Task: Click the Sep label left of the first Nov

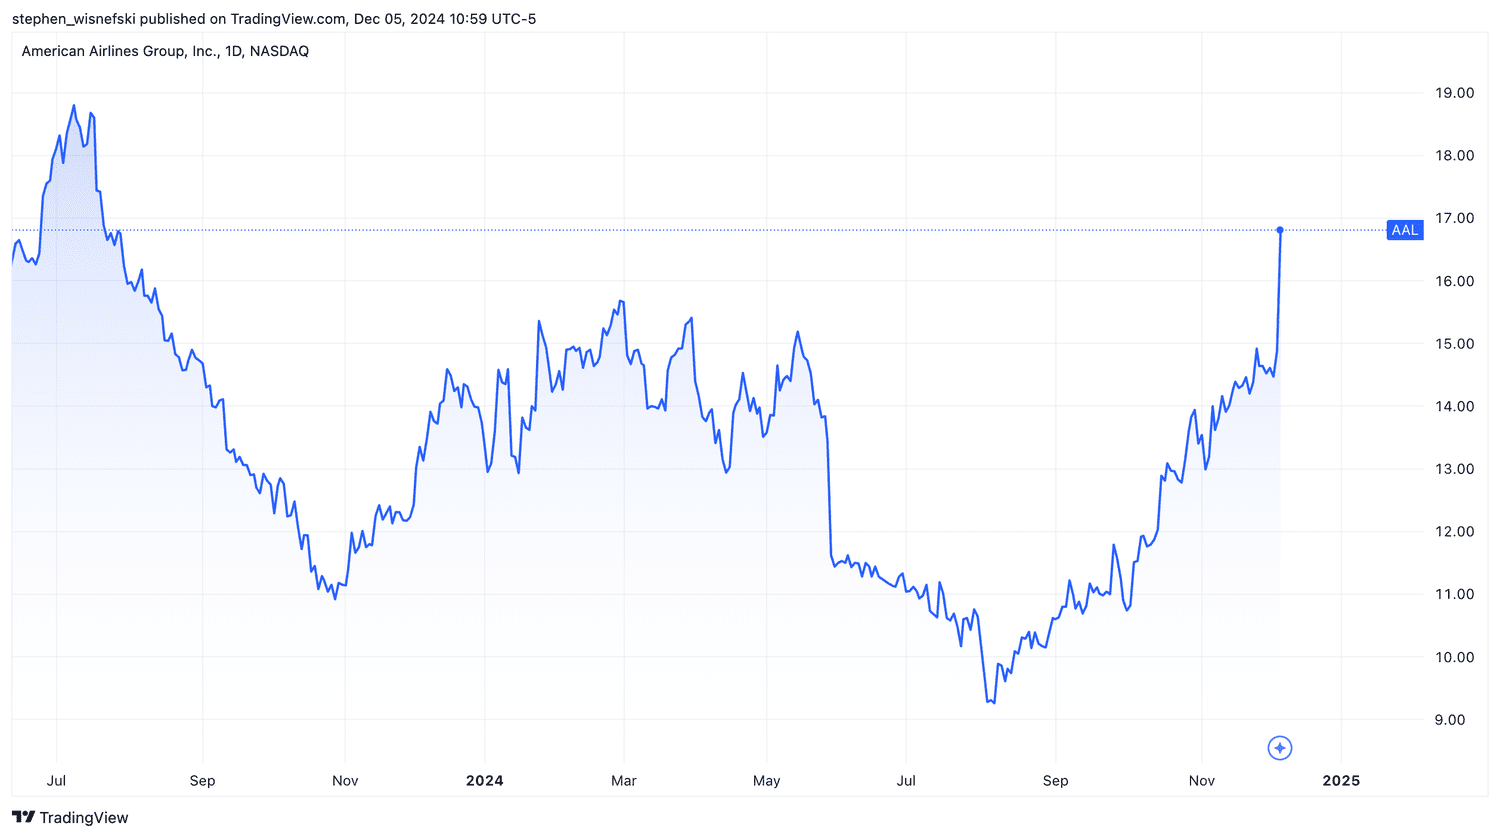Action: pos(202,780)
